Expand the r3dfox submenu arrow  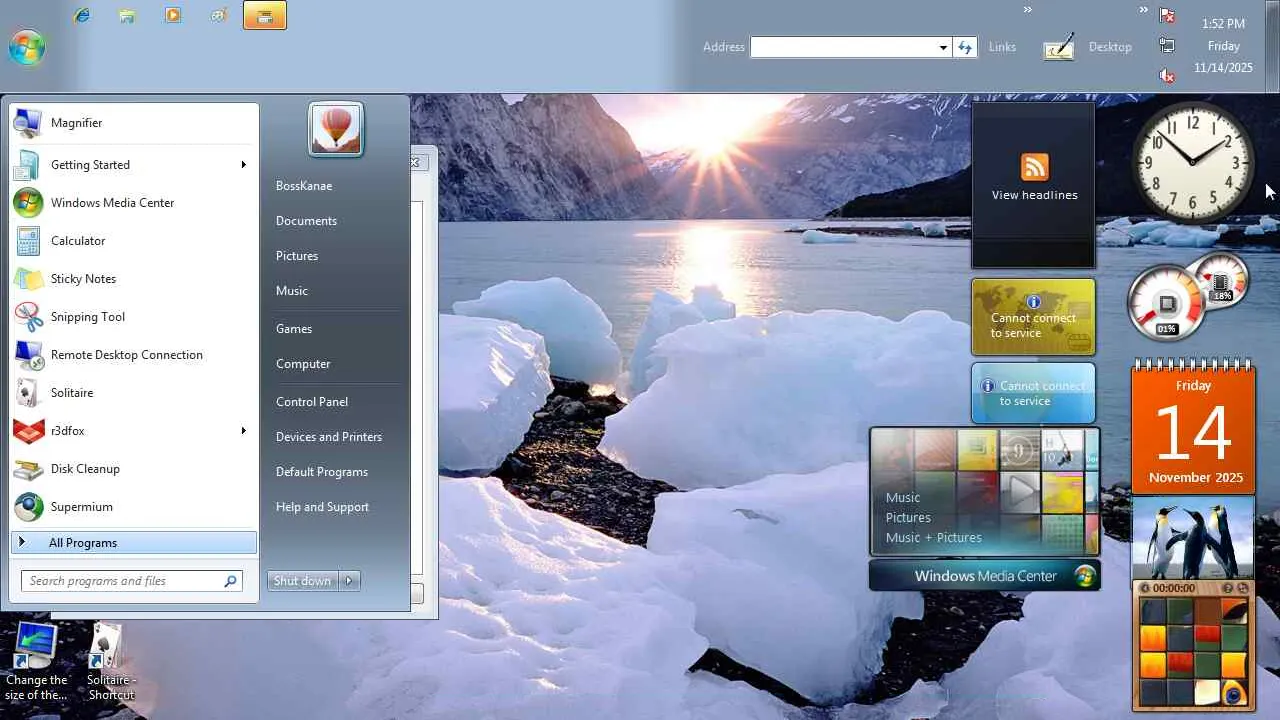[x=243, y=431]
